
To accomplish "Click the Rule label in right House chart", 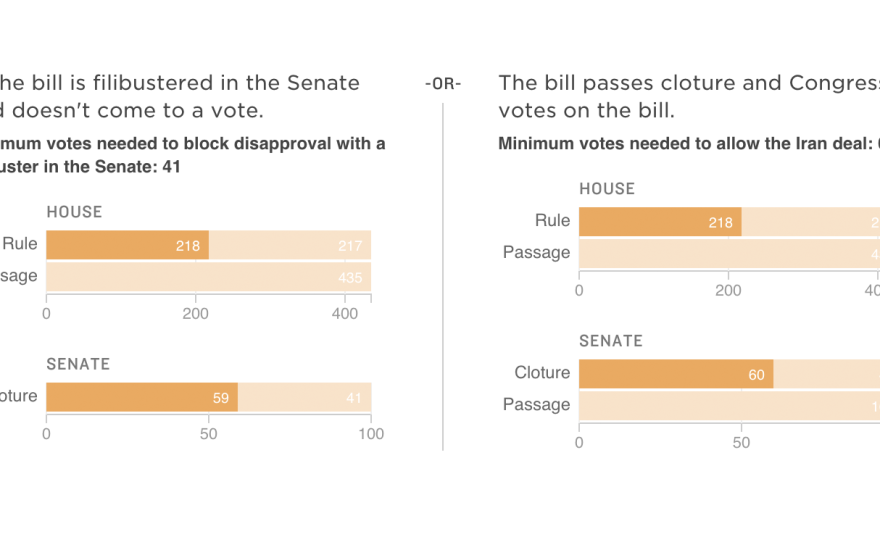I will tap(552, 221).
